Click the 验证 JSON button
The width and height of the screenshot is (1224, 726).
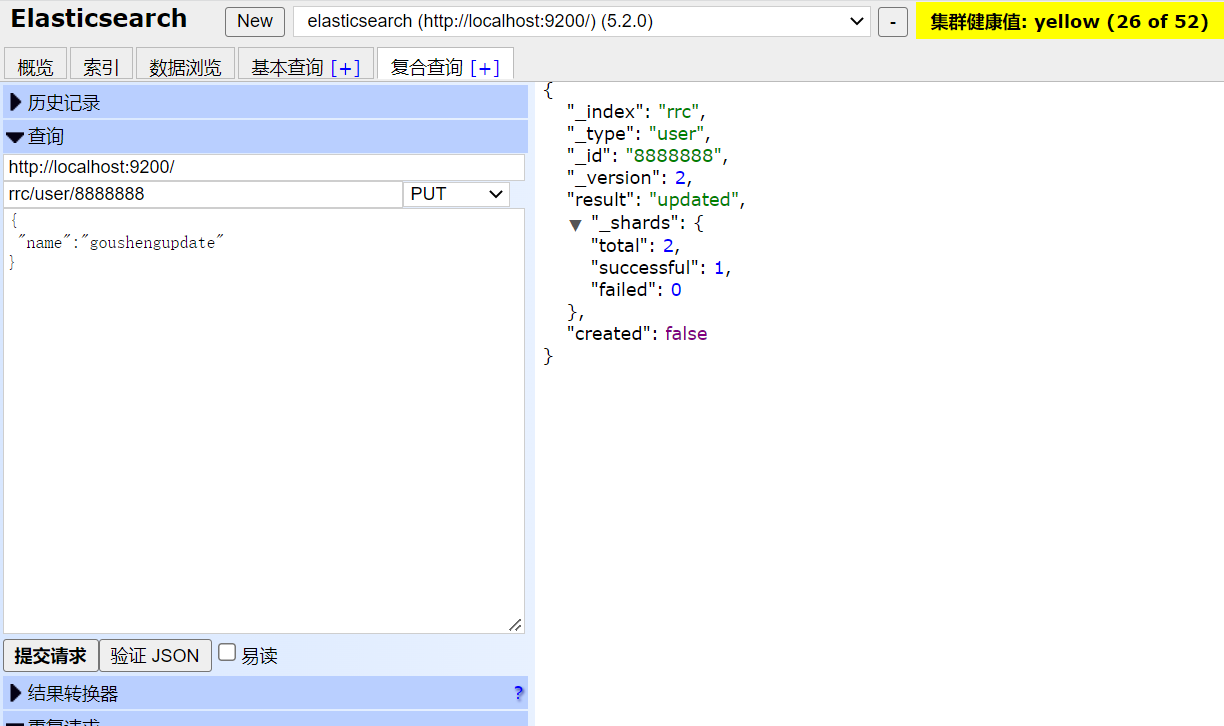[155, 656]
